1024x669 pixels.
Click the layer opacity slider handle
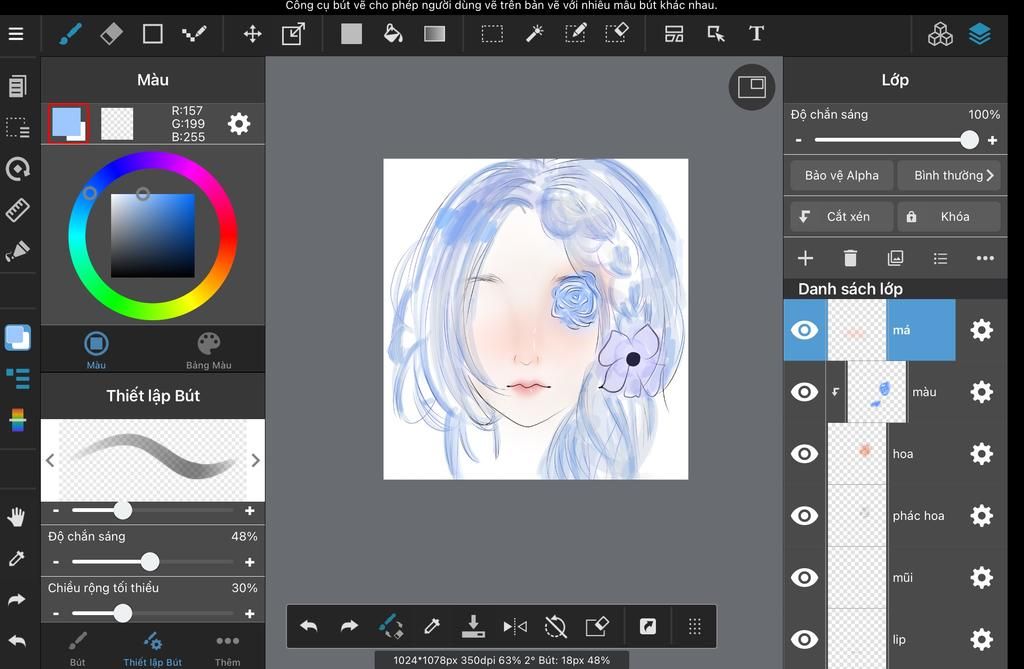point(969,140)
